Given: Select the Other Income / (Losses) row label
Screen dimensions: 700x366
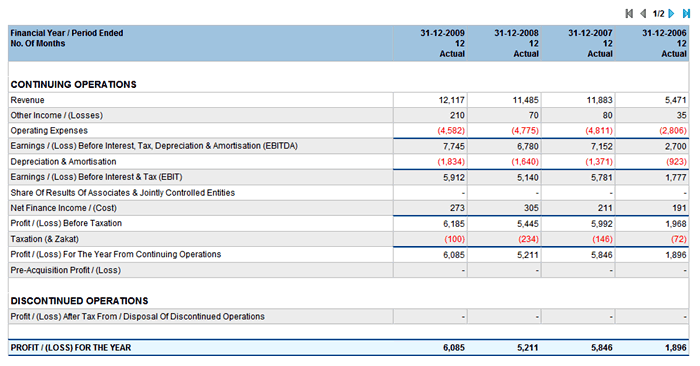Looking at the screenshot, I should 56,115.
